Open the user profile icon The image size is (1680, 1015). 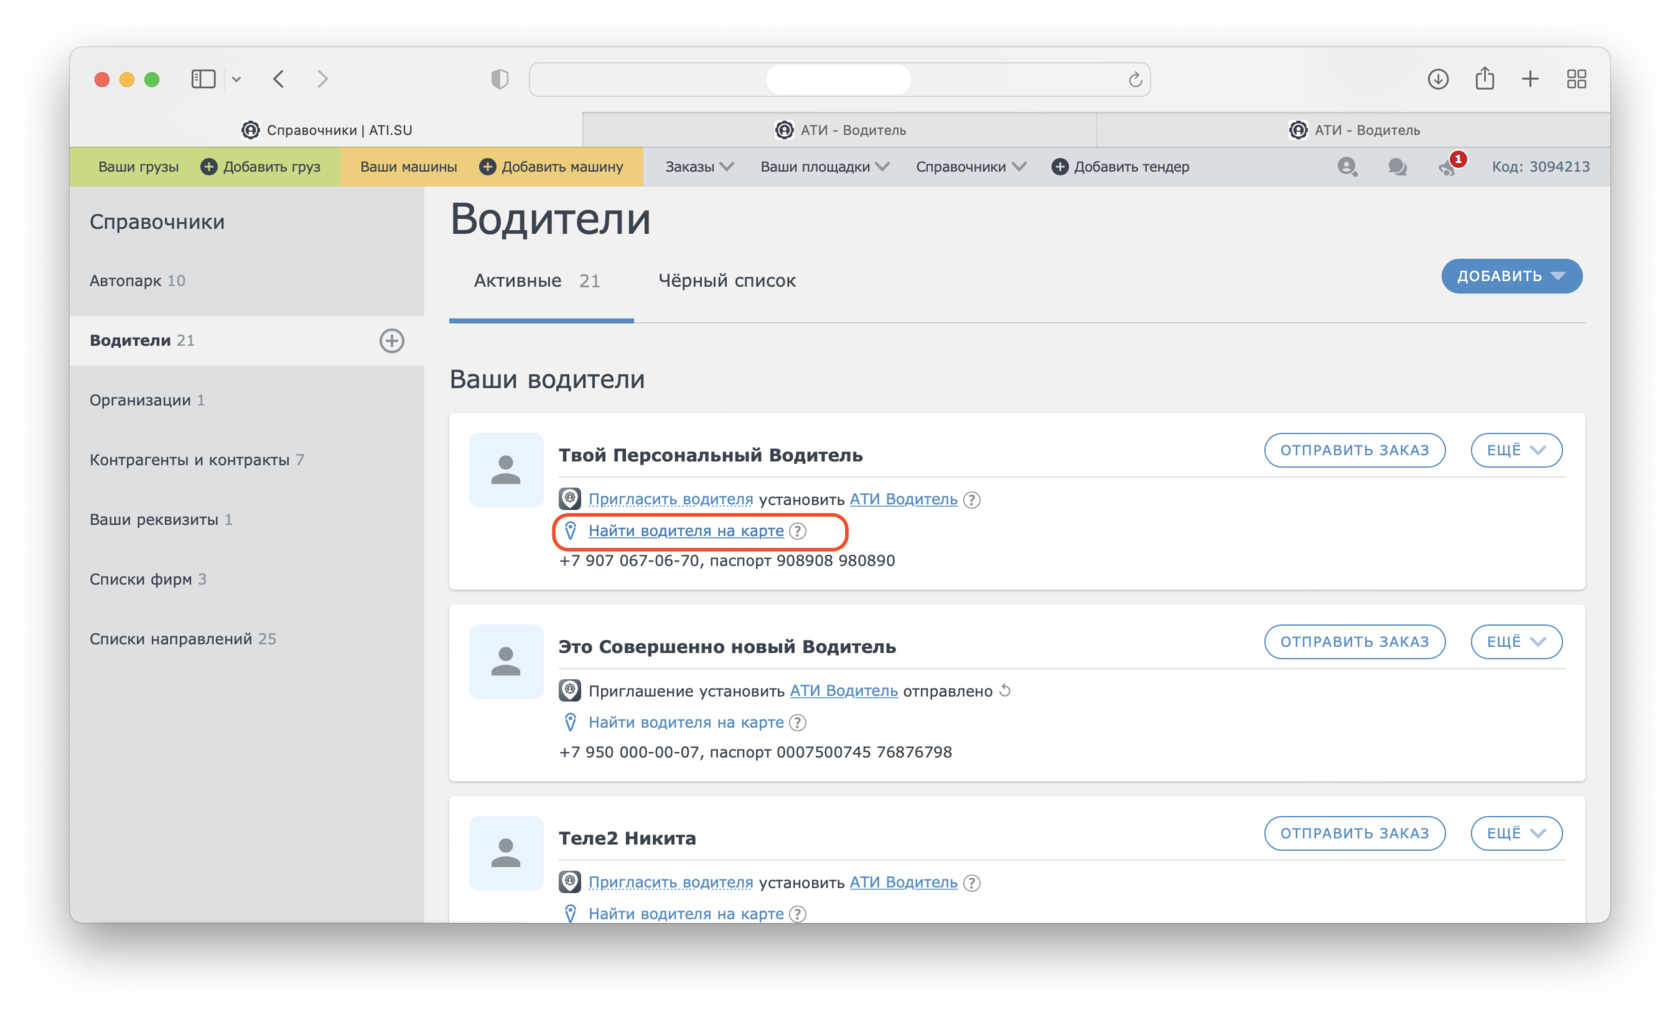coord(1347,167)
